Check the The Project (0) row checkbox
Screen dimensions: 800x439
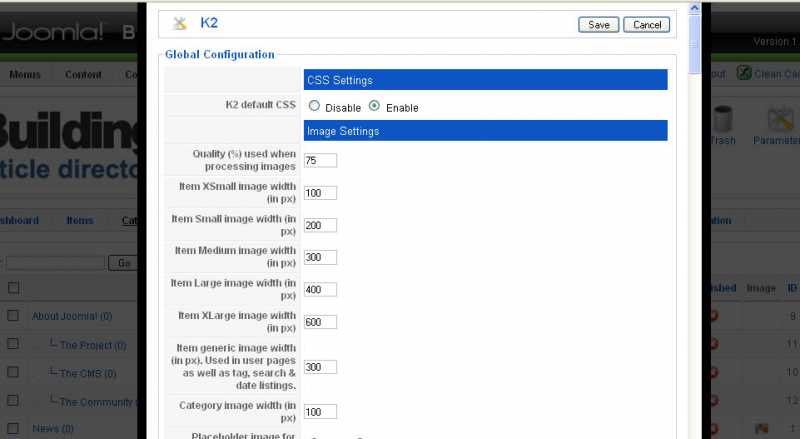click(x=13, y=344)
